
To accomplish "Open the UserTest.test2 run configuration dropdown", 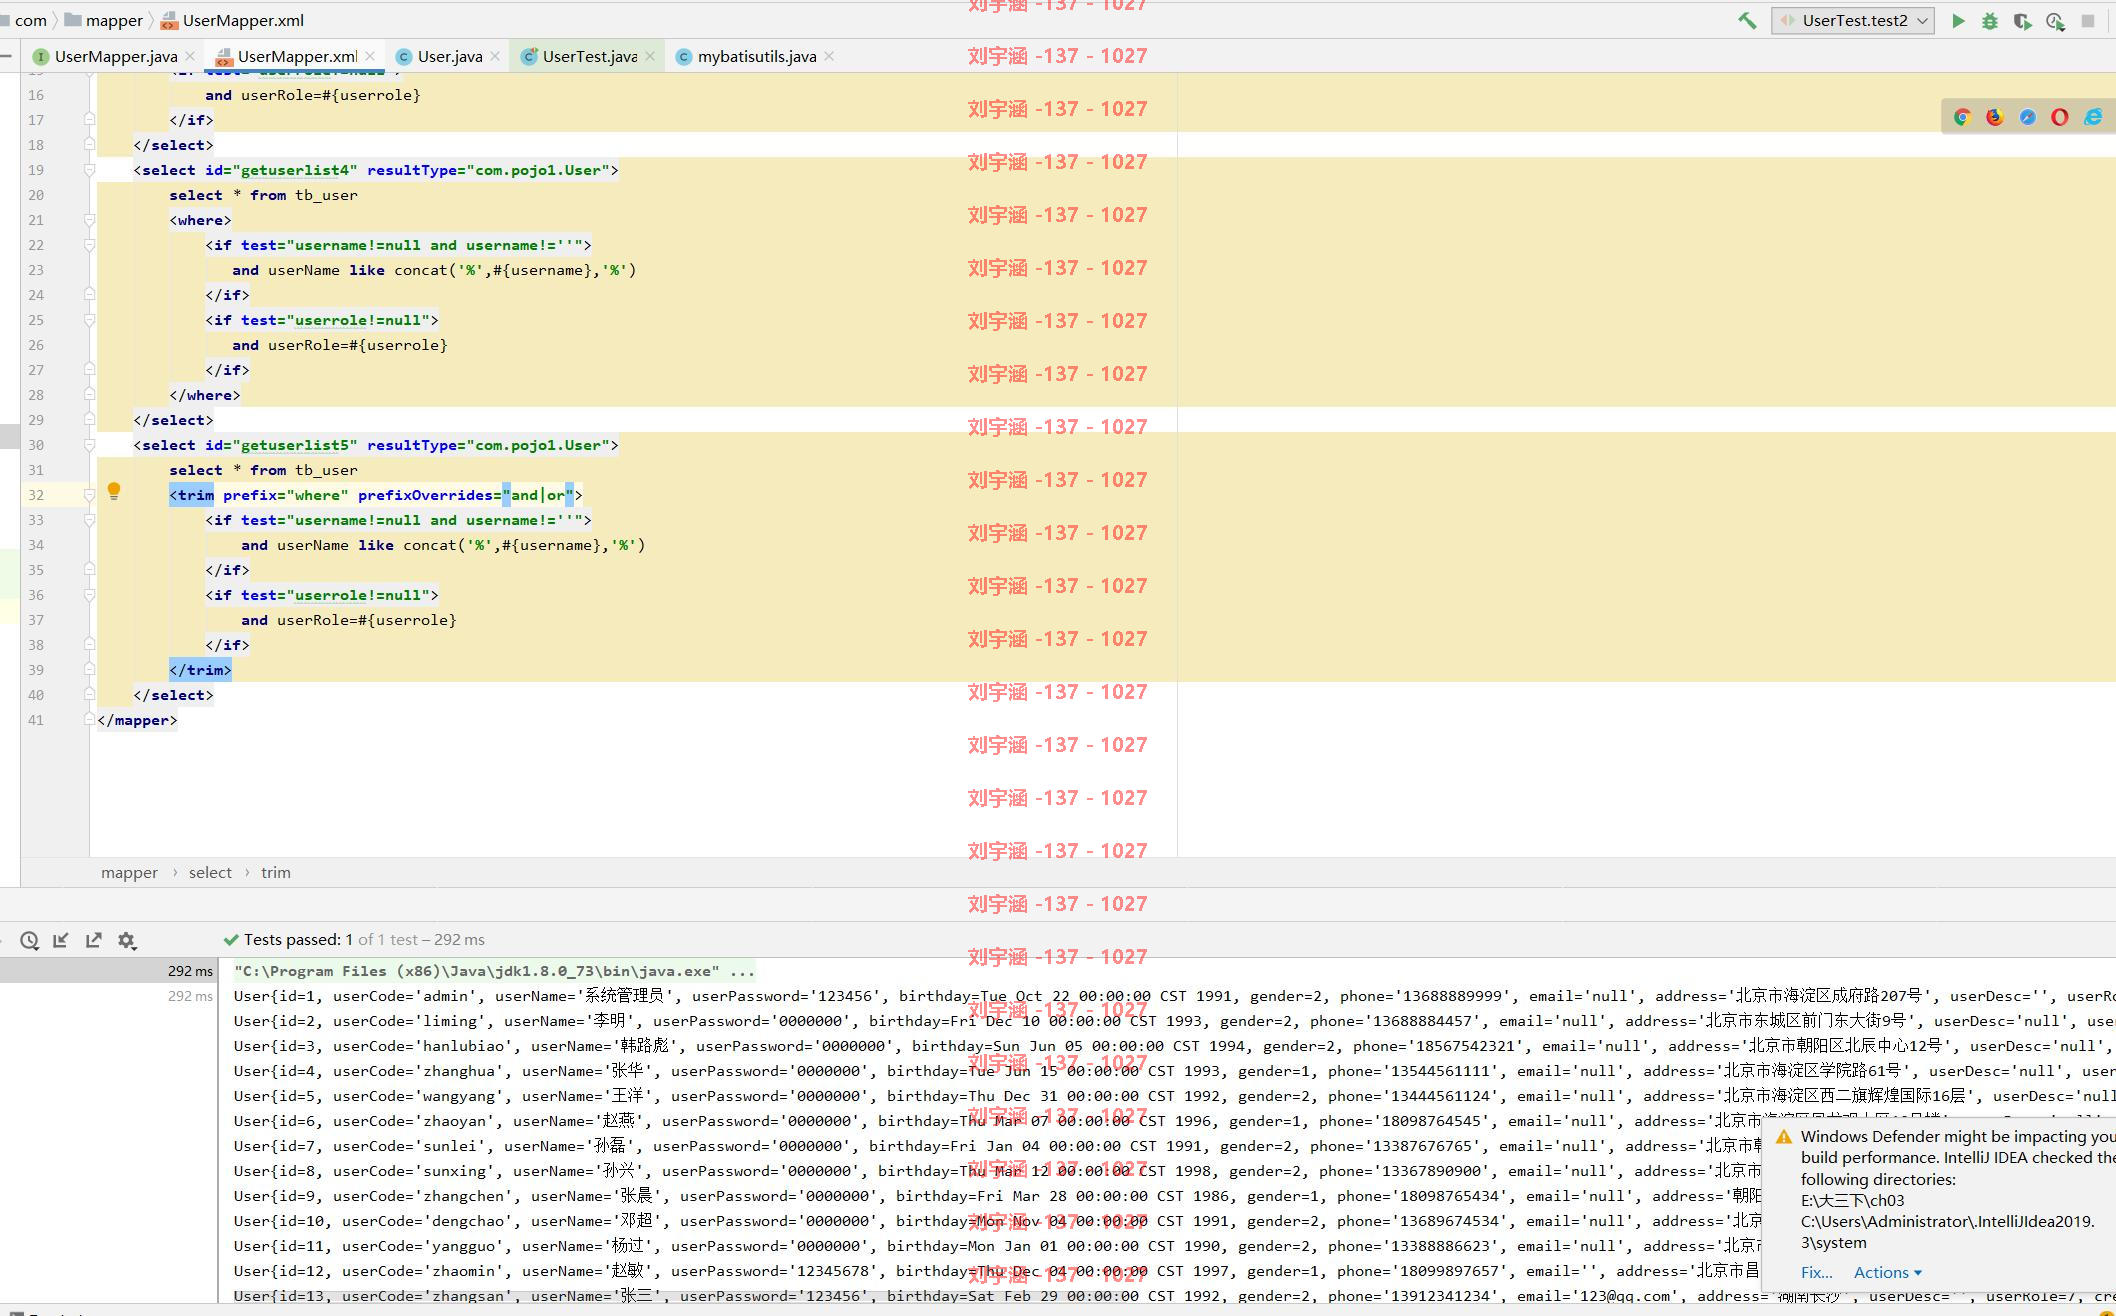I will pos(1853,20).
